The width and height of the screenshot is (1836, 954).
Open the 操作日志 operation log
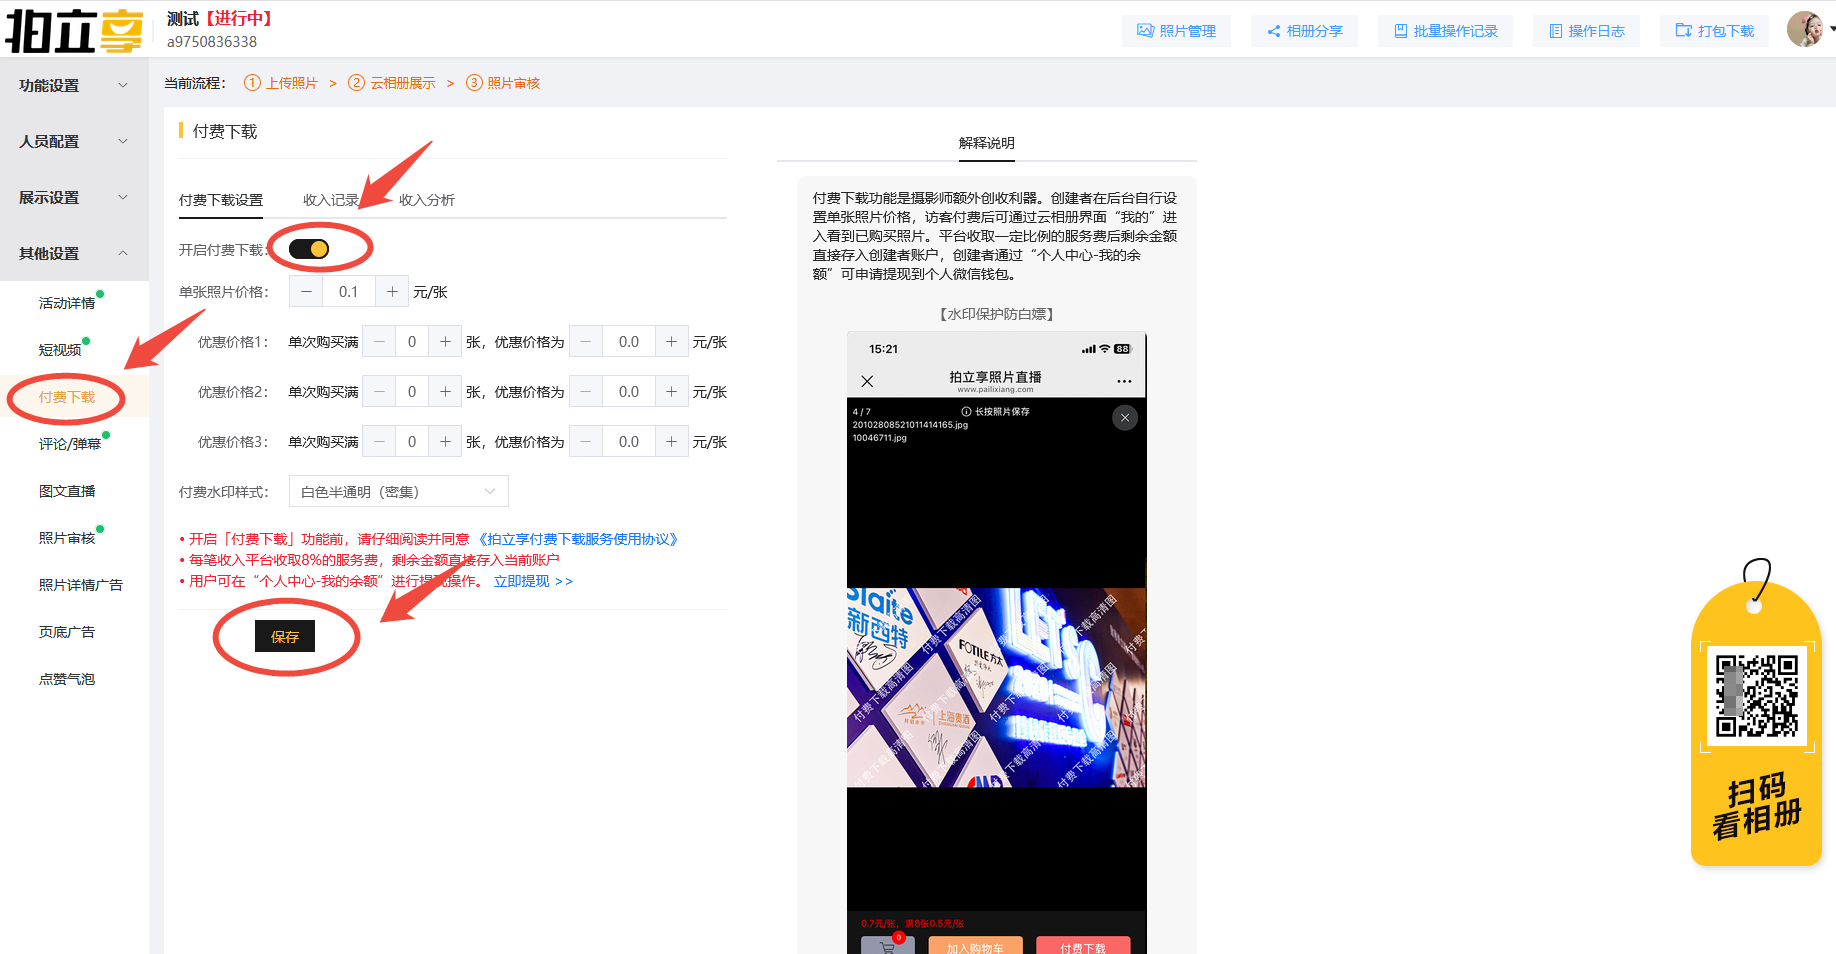[1586, 31]
